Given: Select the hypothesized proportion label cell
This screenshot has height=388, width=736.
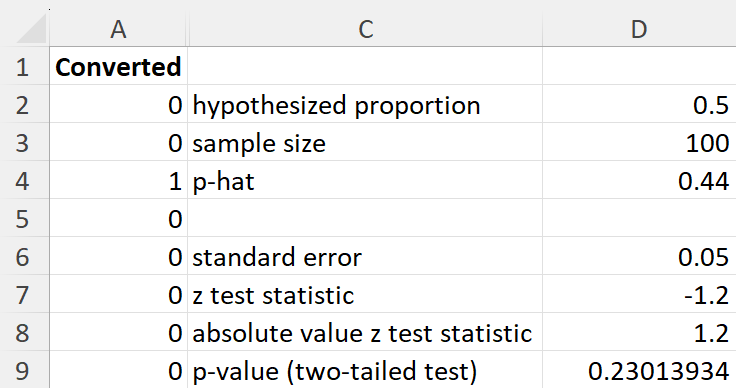Looking at the screenshot, I should (x=365, y=104).
